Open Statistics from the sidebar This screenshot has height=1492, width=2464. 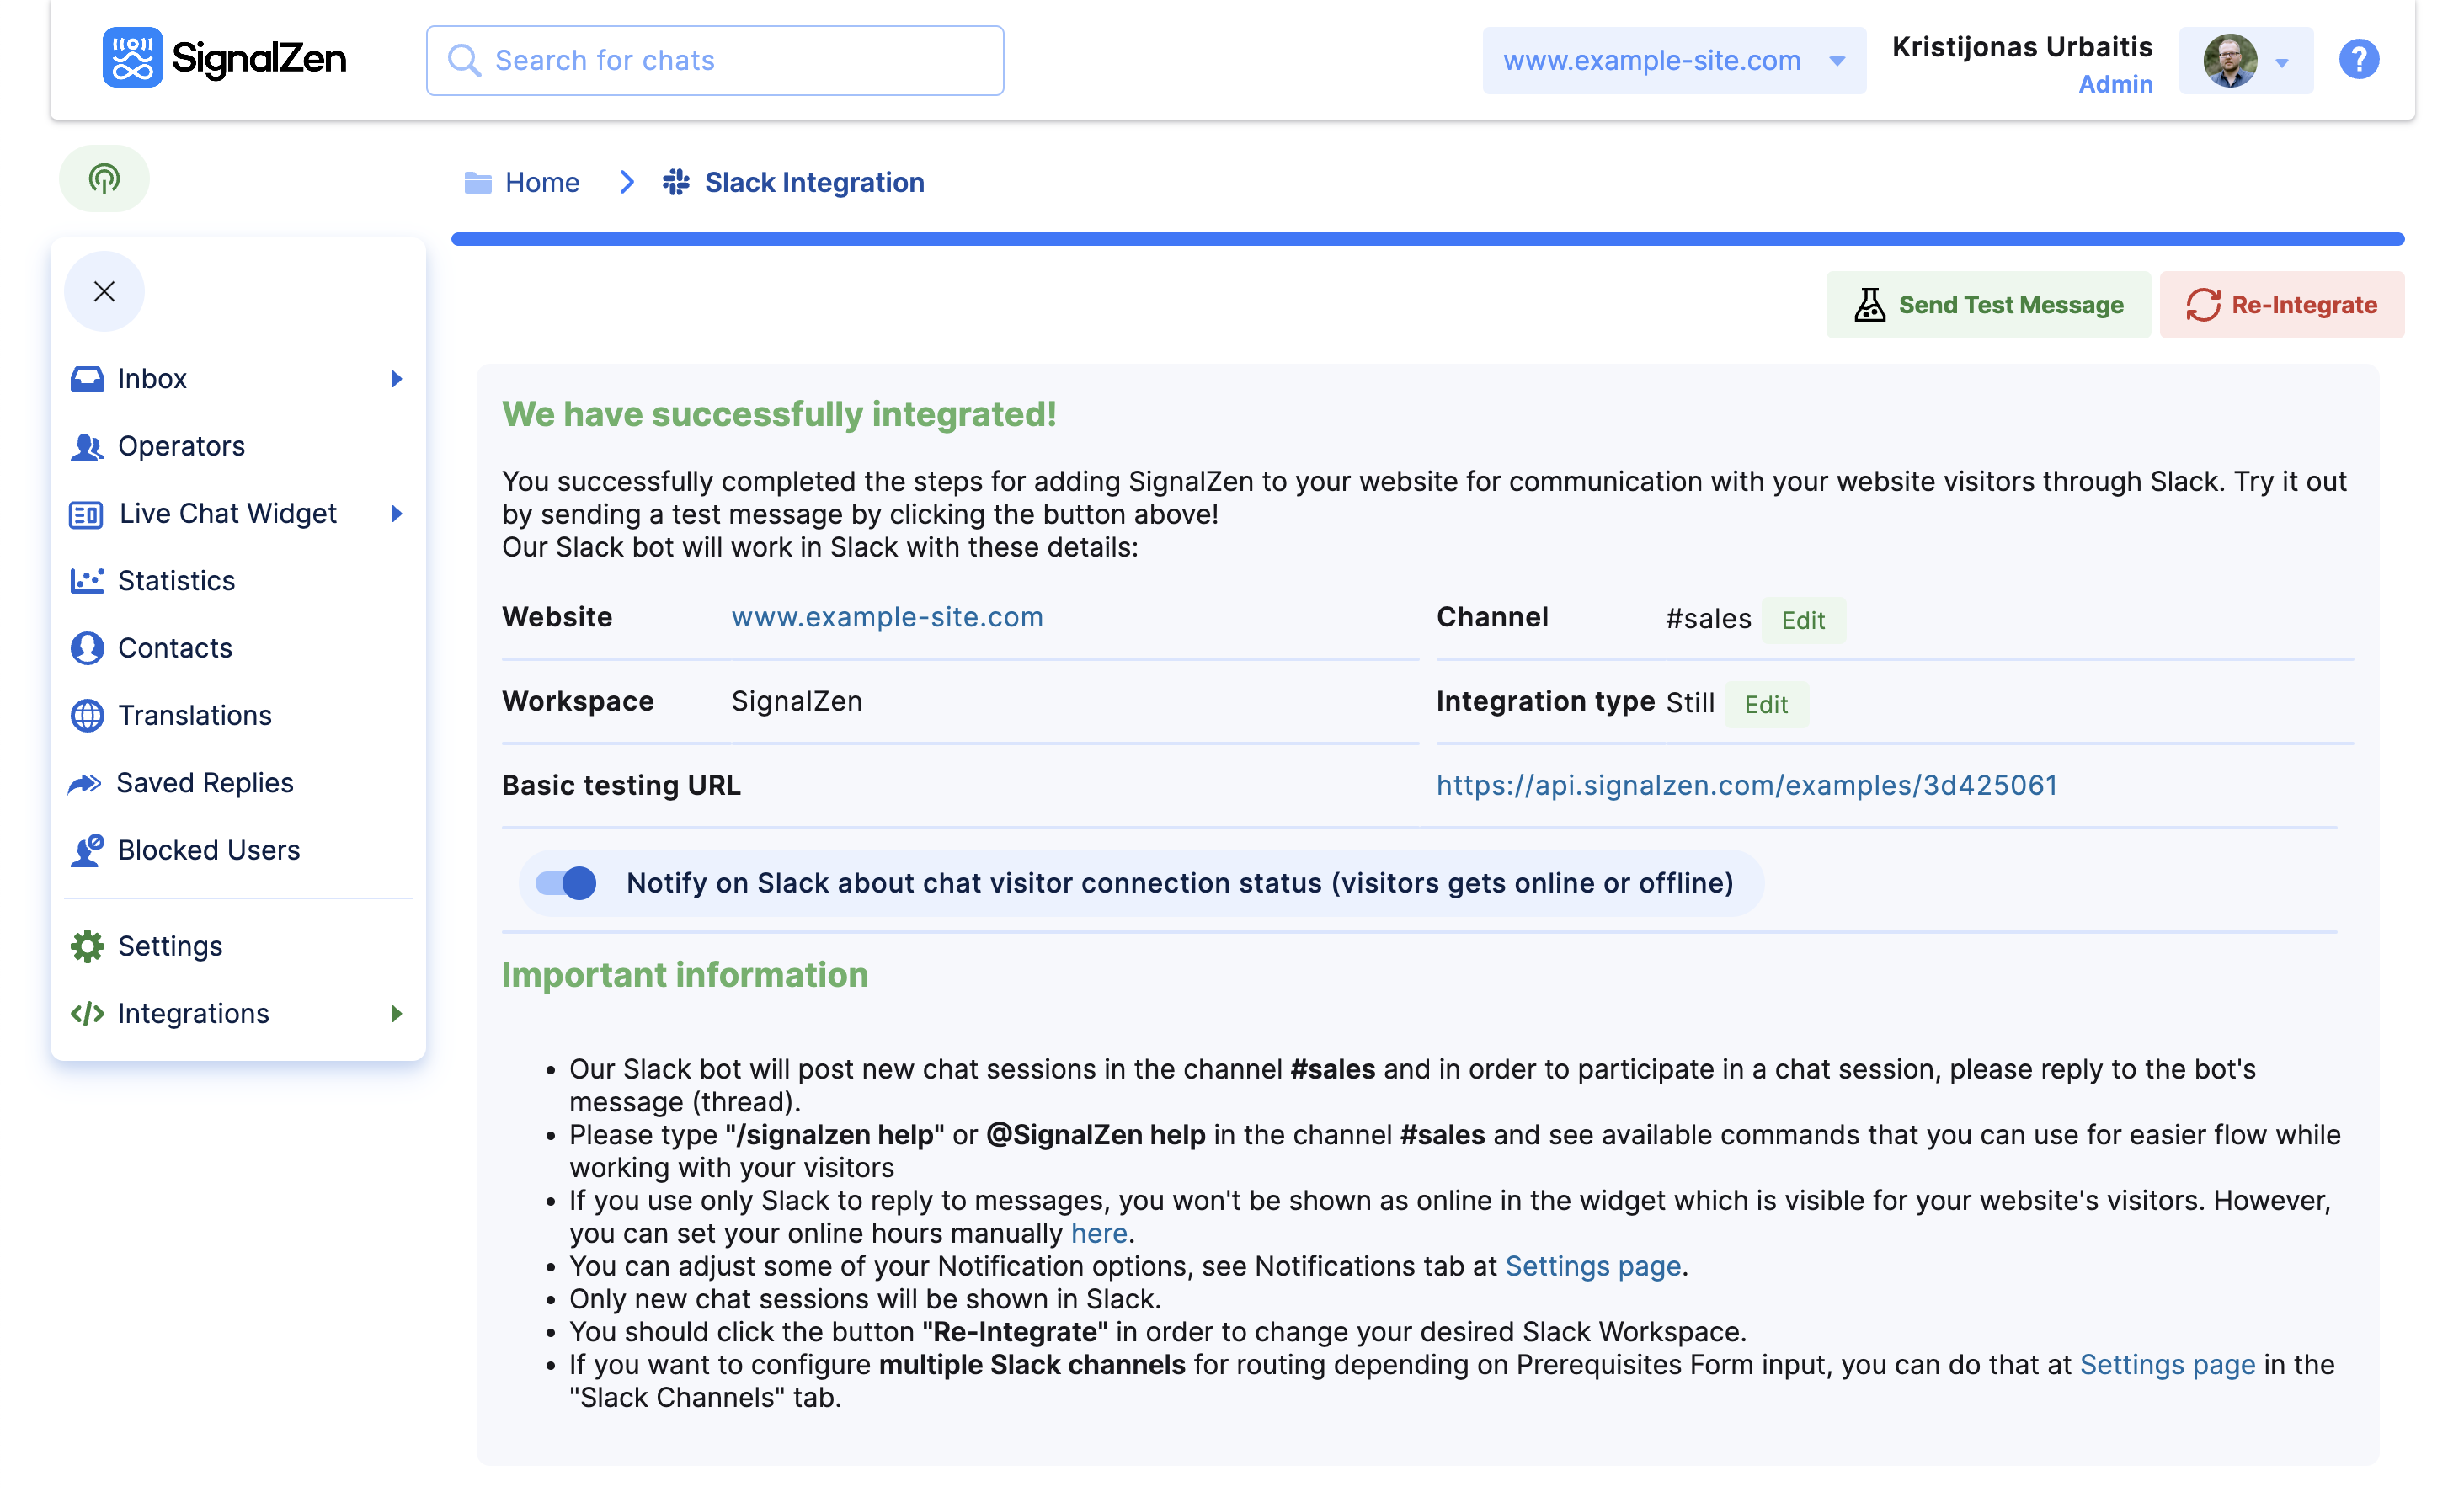pyautogui.click(x=176, y=581)
